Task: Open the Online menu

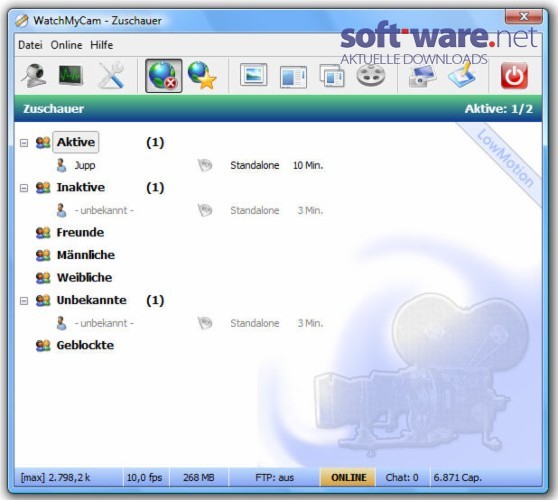Action: [66, 45]
